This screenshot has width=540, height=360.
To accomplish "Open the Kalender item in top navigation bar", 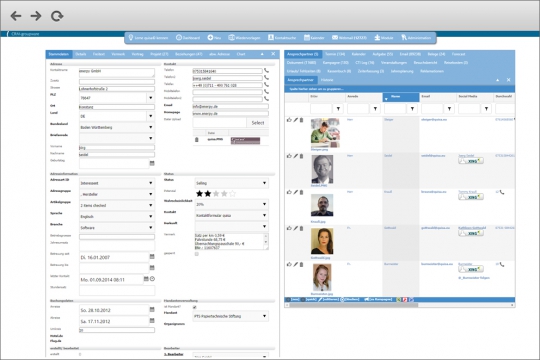I will click(314, 38).
